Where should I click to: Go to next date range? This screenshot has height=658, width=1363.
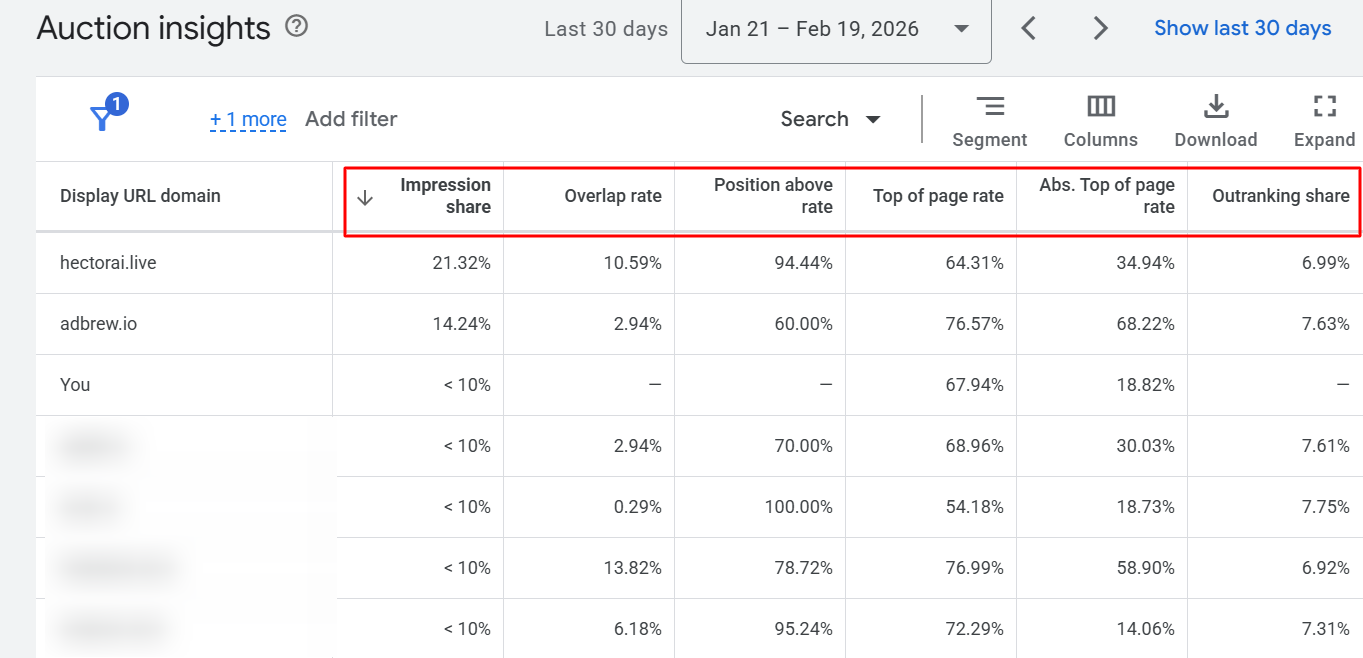pyautogui.click(x=1100, y=29)
